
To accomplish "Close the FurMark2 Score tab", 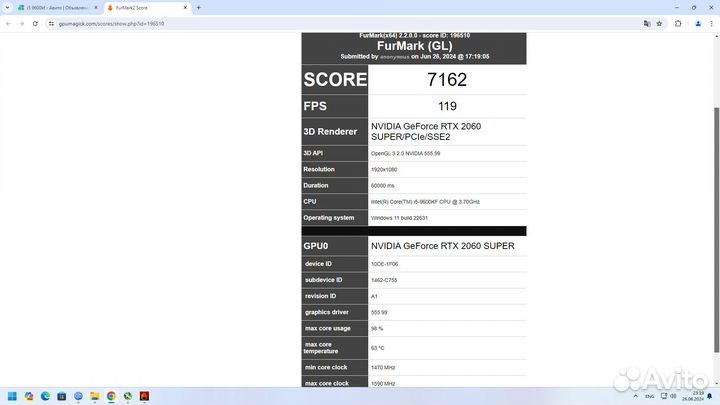I will 185,8.
